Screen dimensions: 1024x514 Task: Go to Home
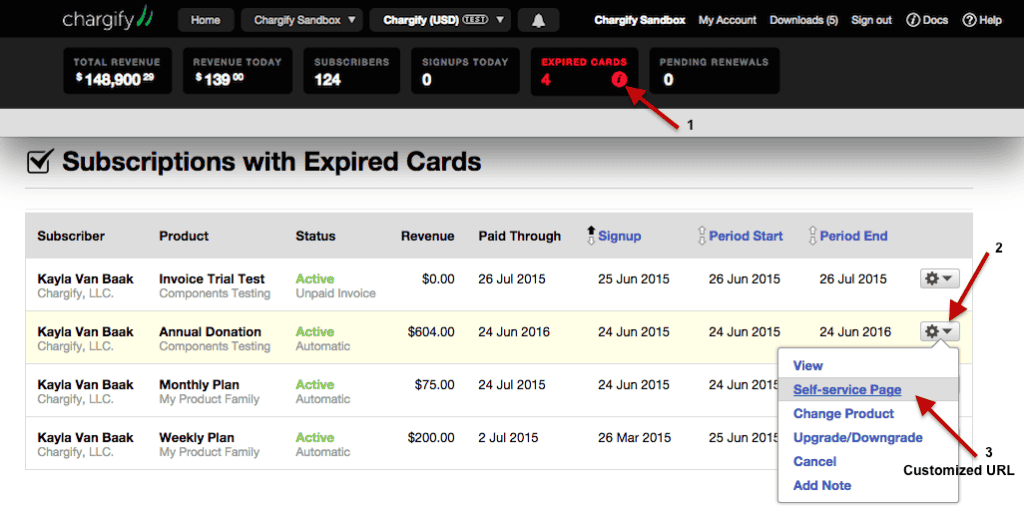205,20
